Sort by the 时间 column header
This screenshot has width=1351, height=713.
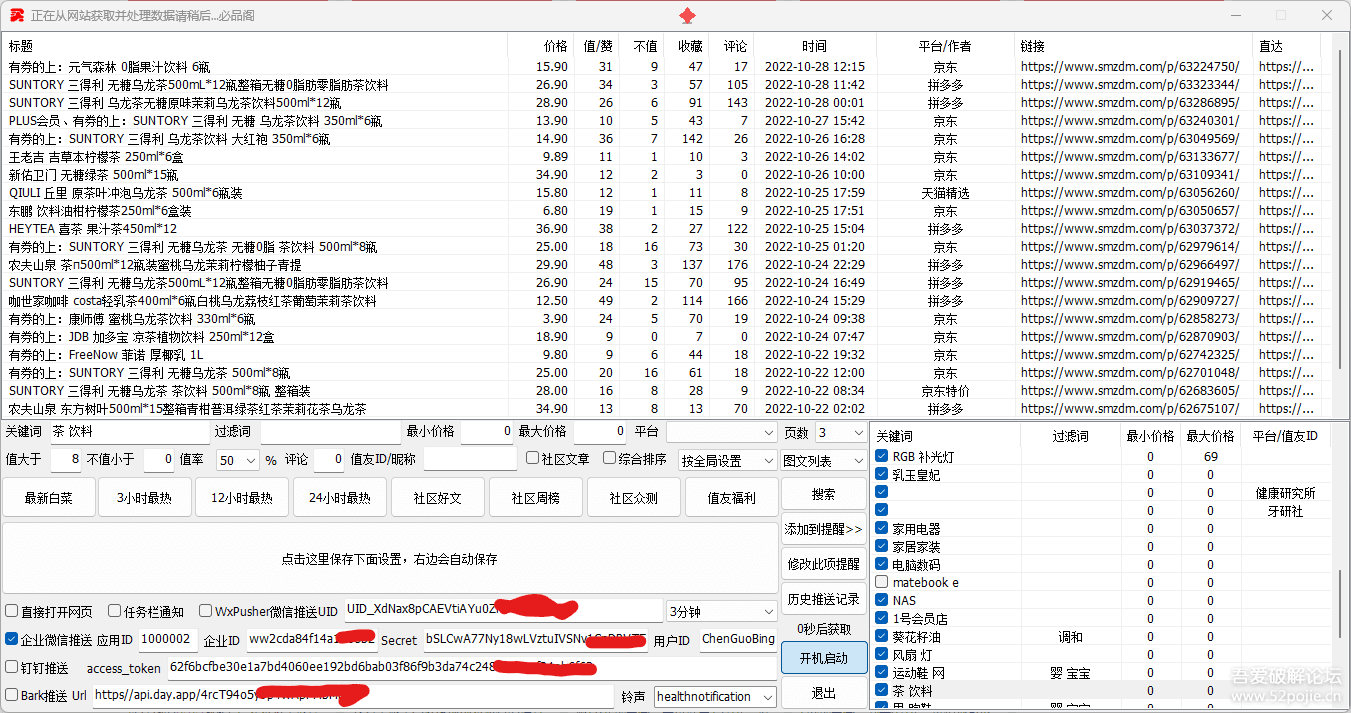click(x=814, y=46)
